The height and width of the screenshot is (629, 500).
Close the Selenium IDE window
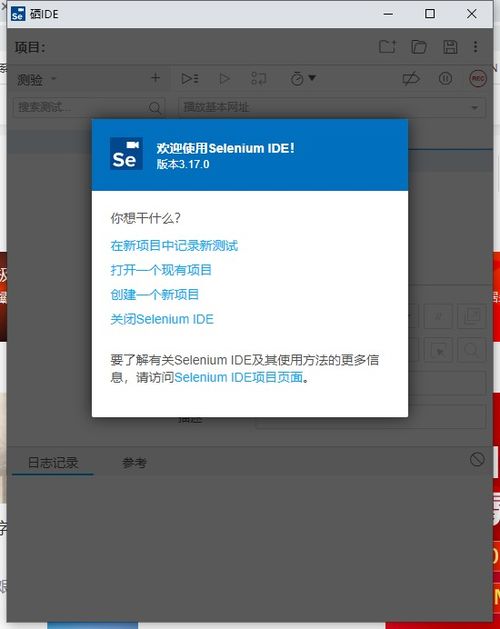click(x=472, y=14)
